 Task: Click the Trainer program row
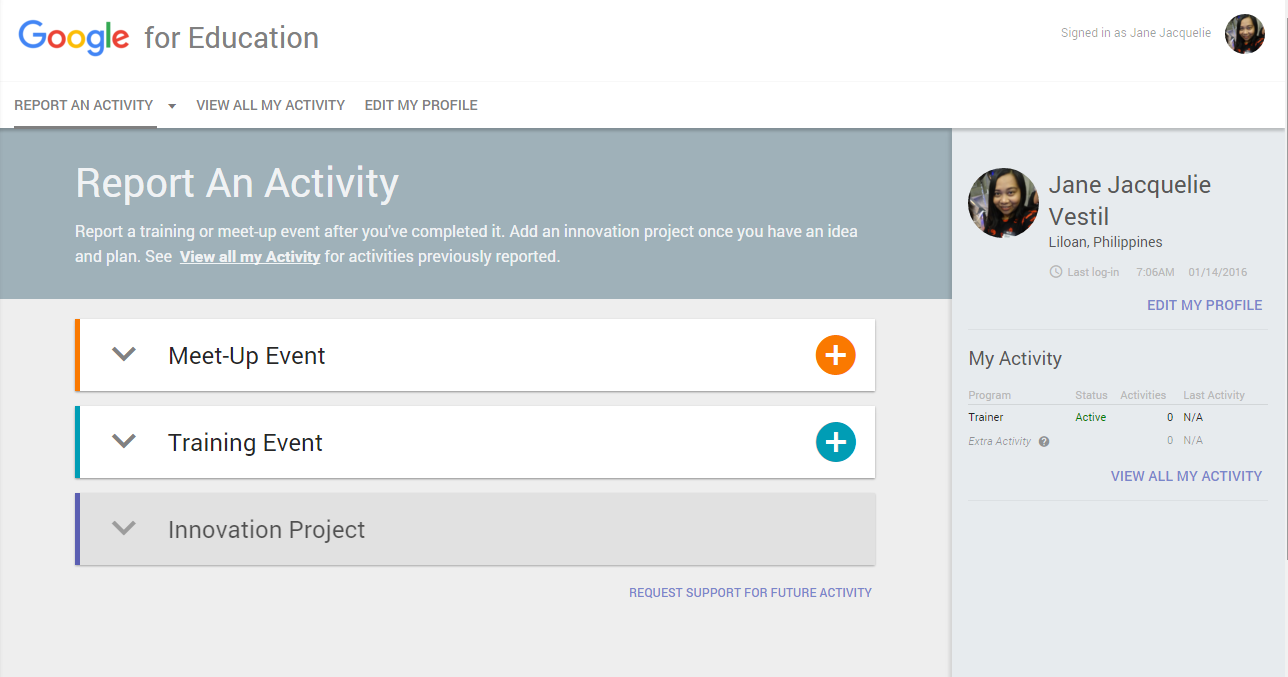(986, 417)
